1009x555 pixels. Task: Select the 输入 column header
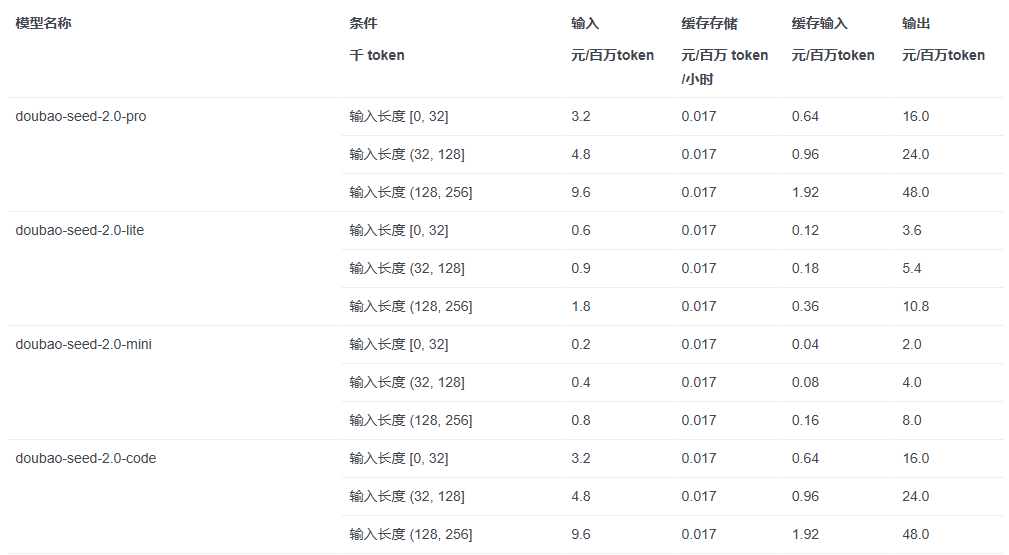[x=585, y=23]
